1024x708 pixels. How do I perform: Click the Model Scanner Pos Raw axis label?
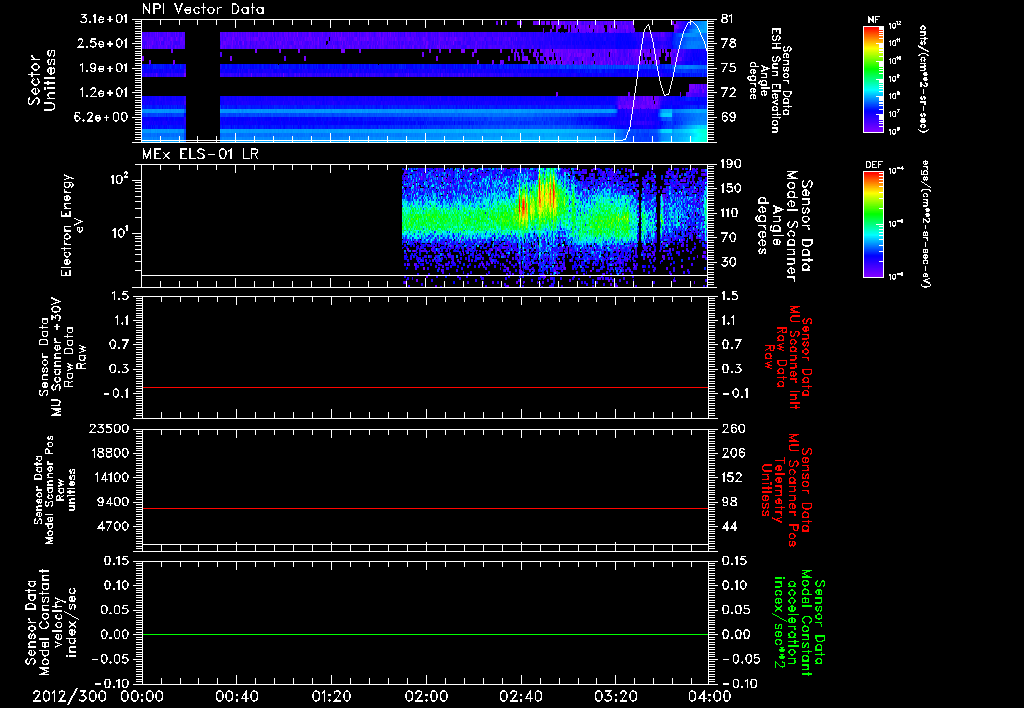tap(56, 490)
